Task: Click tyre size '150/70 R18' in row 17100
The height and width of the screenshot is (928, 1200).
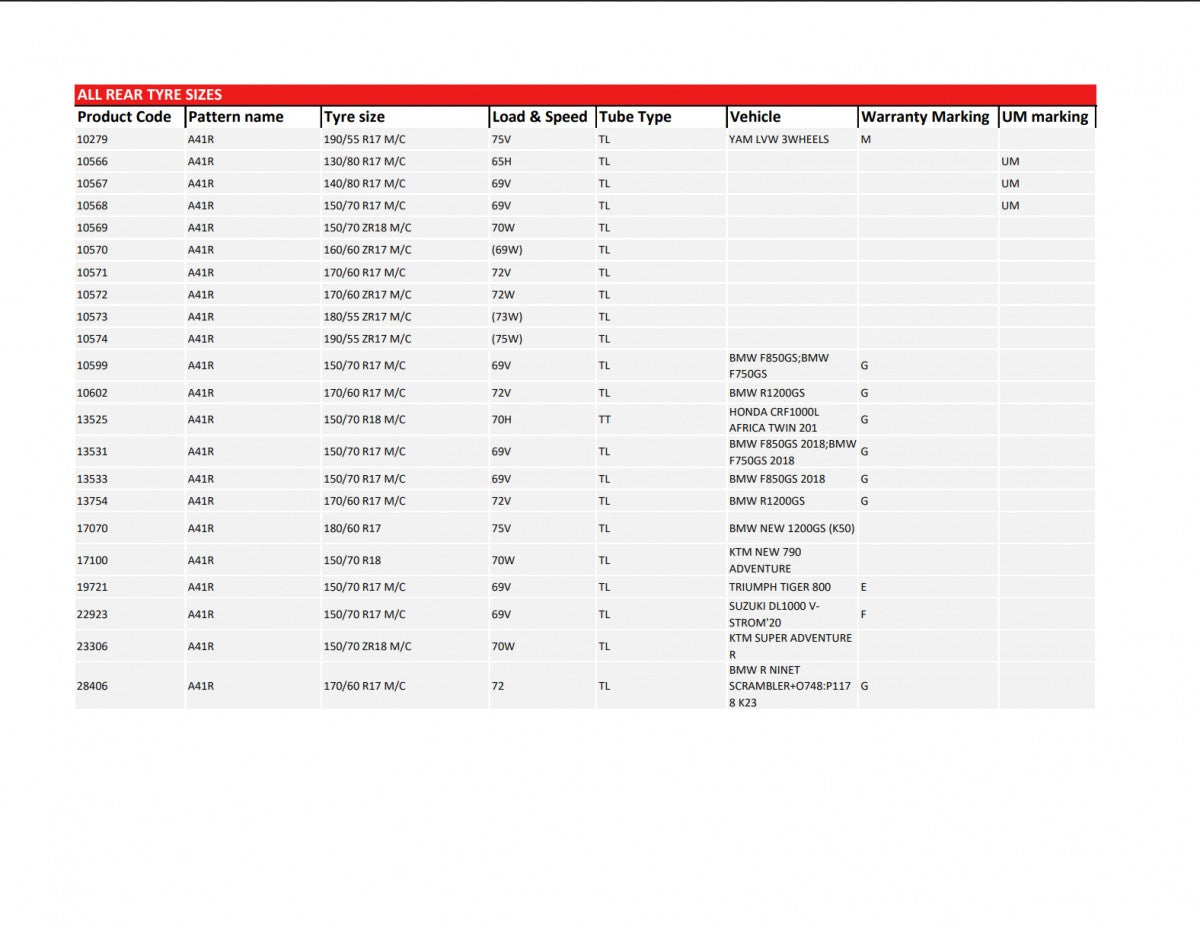Action: pyautogui.click(x=353, y=561)
